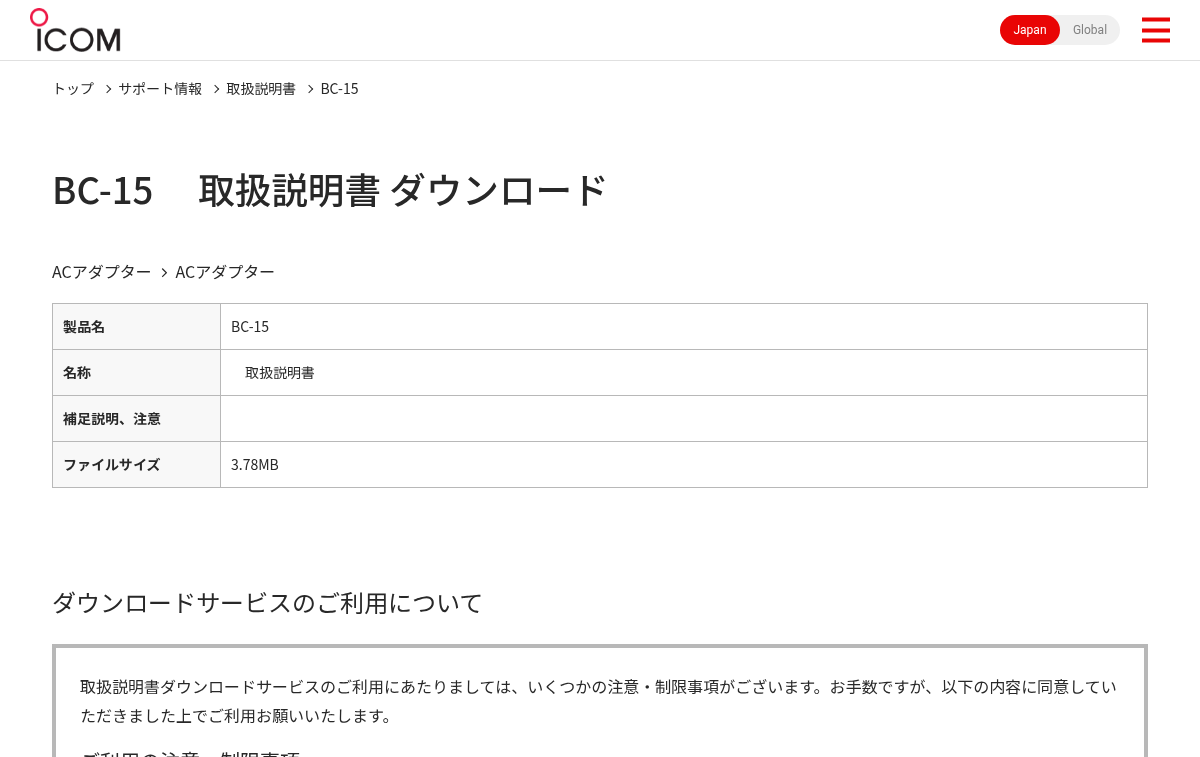Click BC-15 breadcrumb item

[x=339, y=88]
